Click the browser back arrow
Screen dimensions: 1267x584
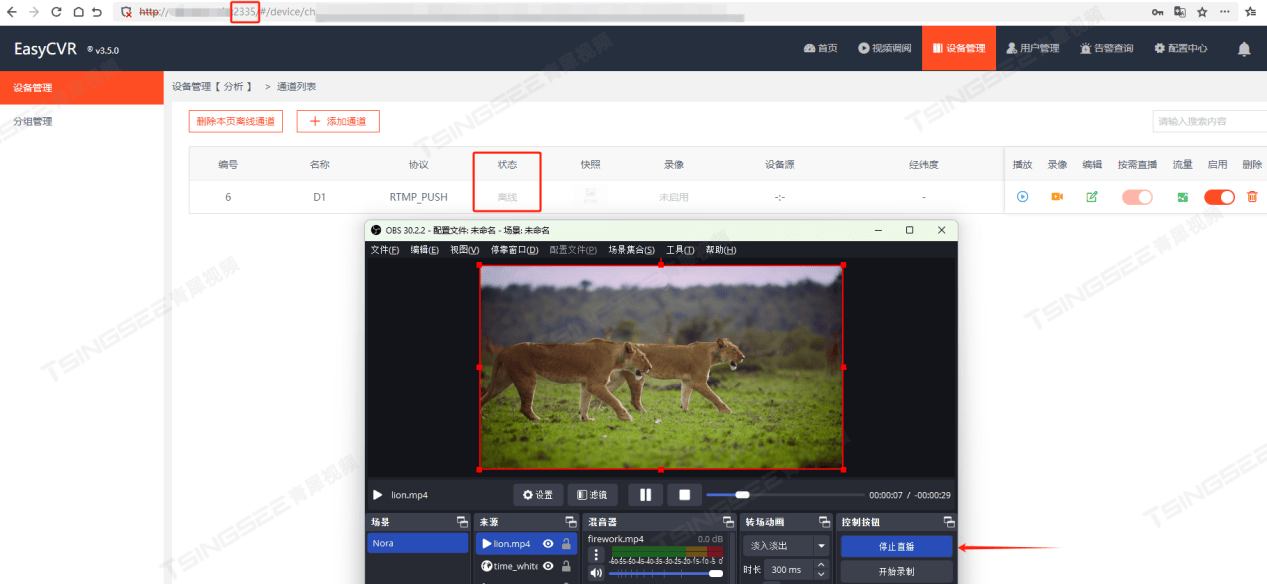pos(12,12)
